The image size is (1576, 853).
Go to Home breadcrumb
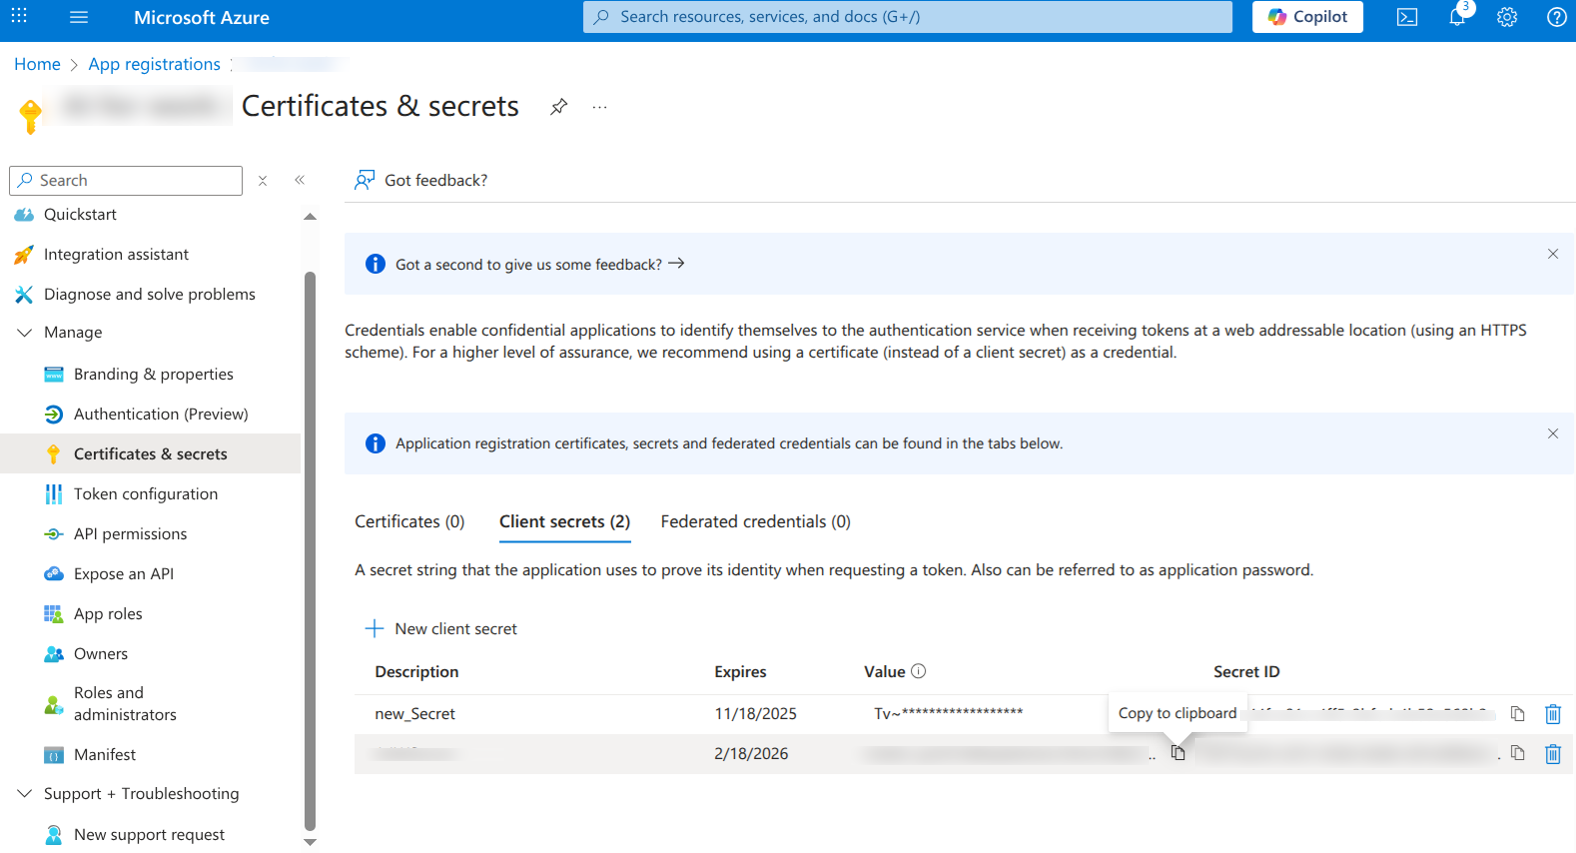pos(37,64)
